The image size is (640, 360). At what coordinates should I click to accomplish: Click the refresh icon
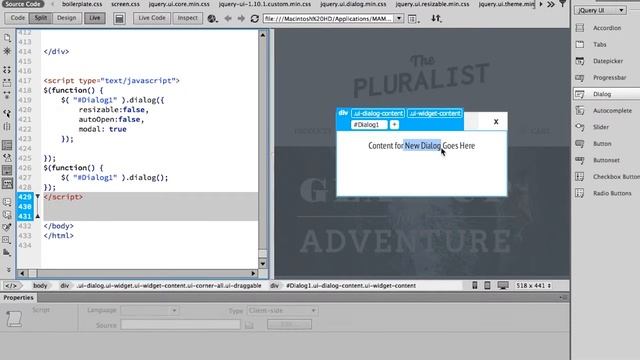255,18
